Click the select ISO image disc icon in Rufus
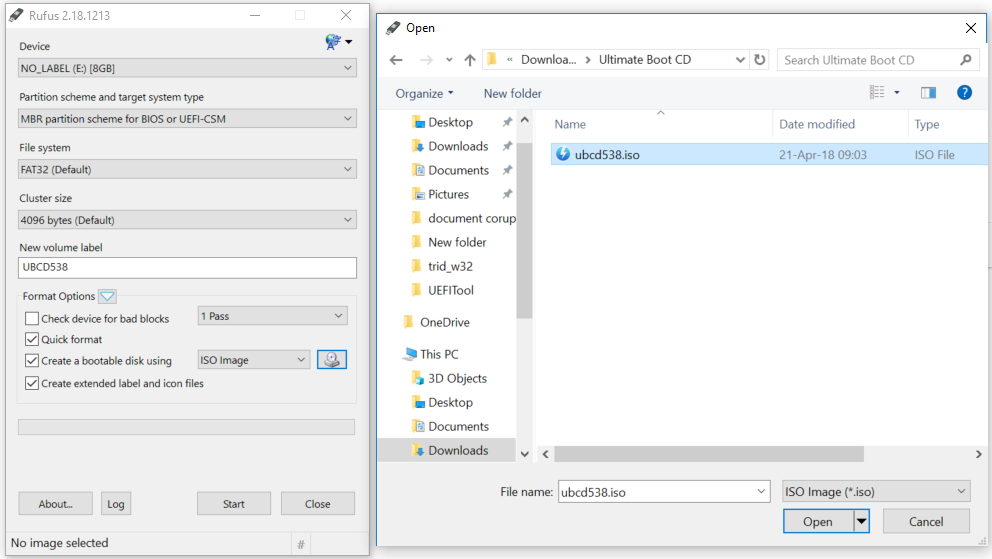This screenshot has width=992, height=559. (332, 360)
